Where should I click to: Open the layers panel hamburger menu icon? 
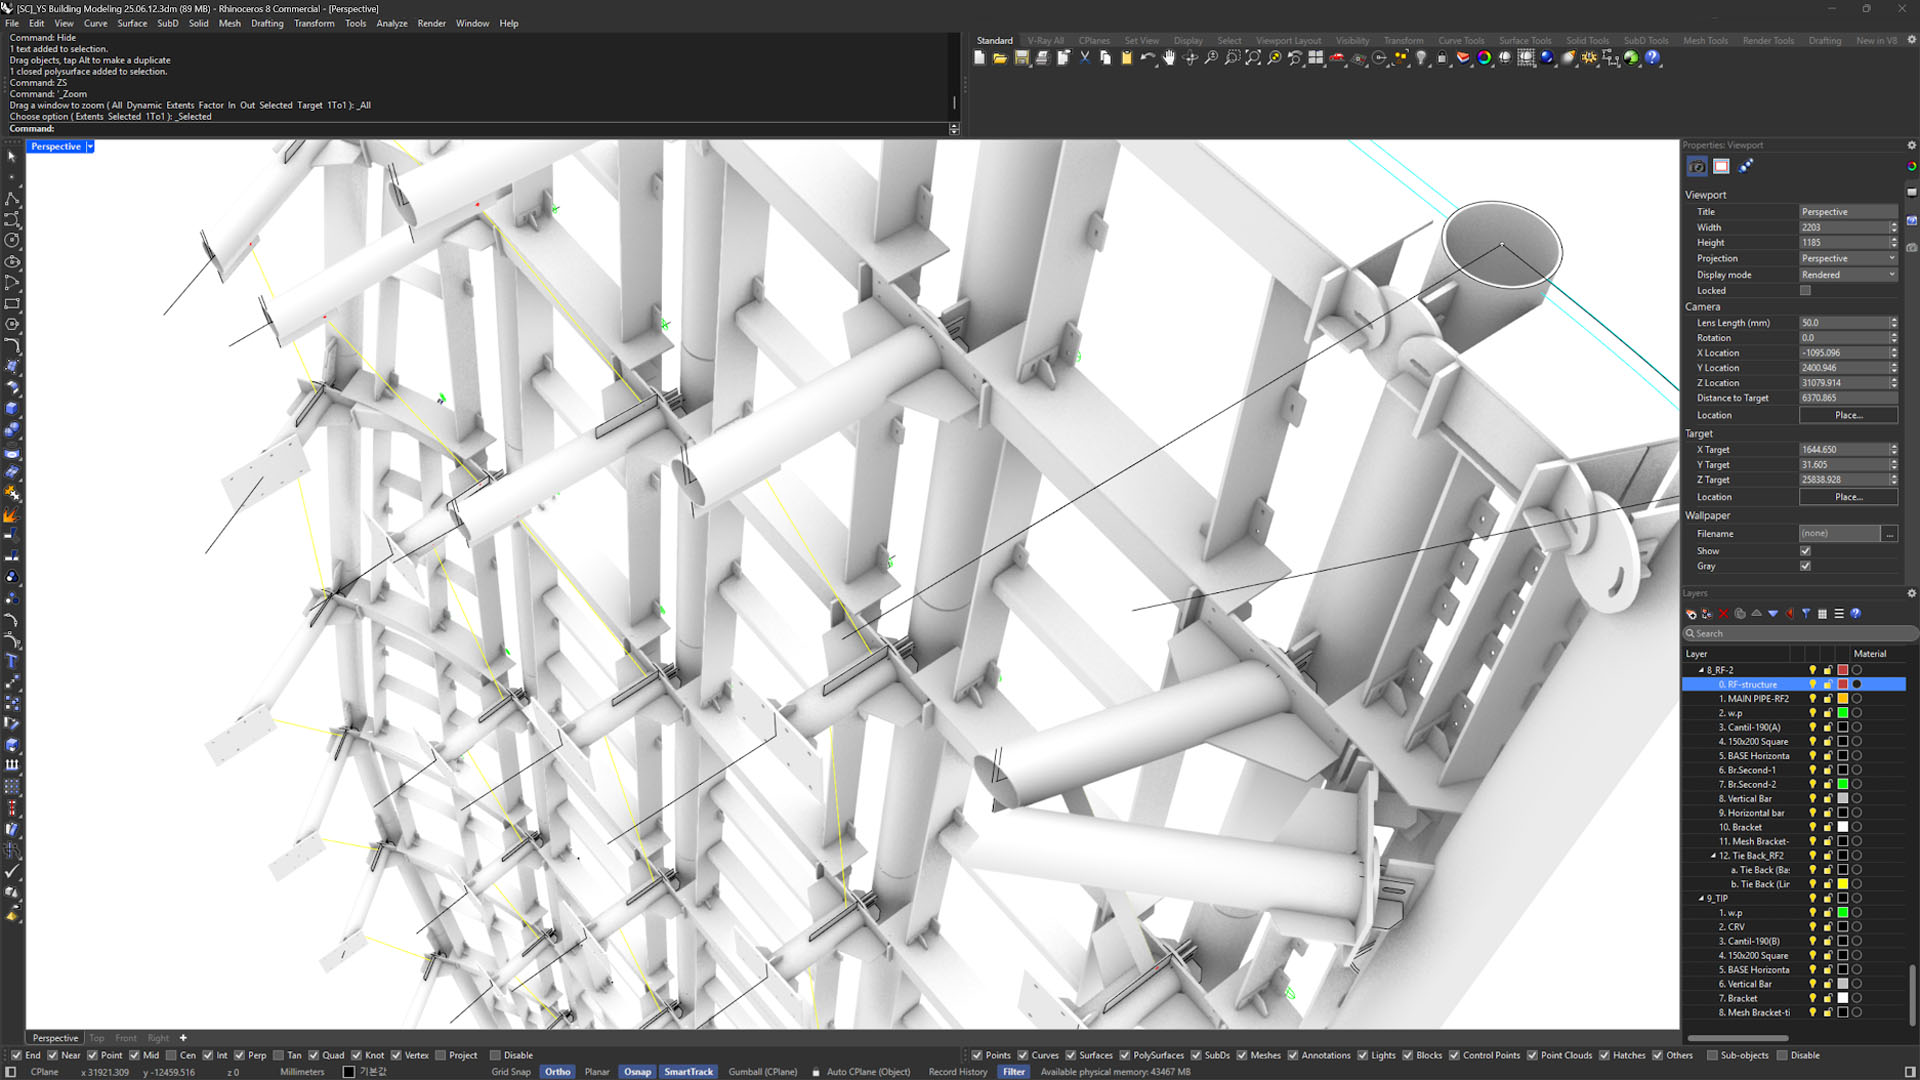tap(1839, 614)
